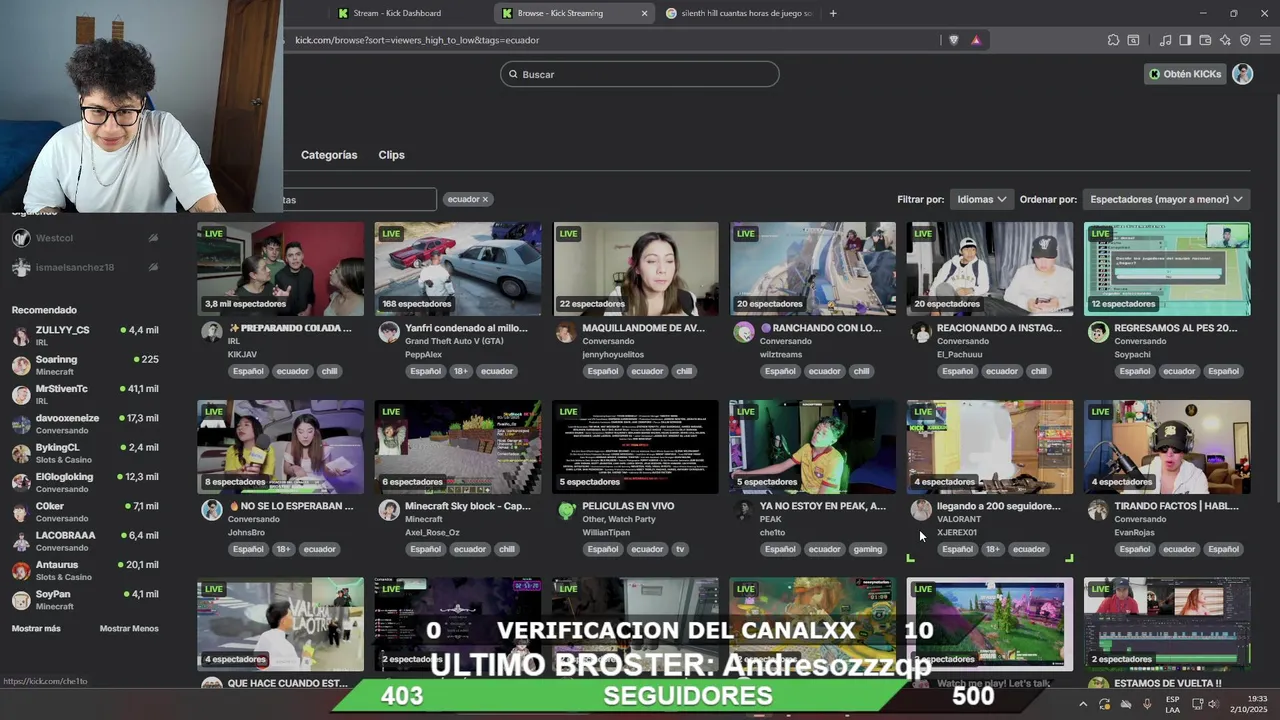Open the Clips tab
This screenshot has height=720, width=1280.
pyautogui.click(x=391, y=155)
